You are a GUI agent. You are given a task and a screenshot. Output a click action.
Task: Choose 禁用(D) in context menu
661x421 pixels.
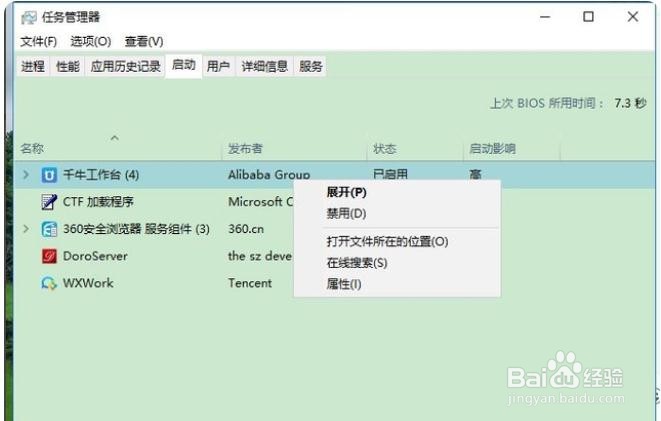346,213
